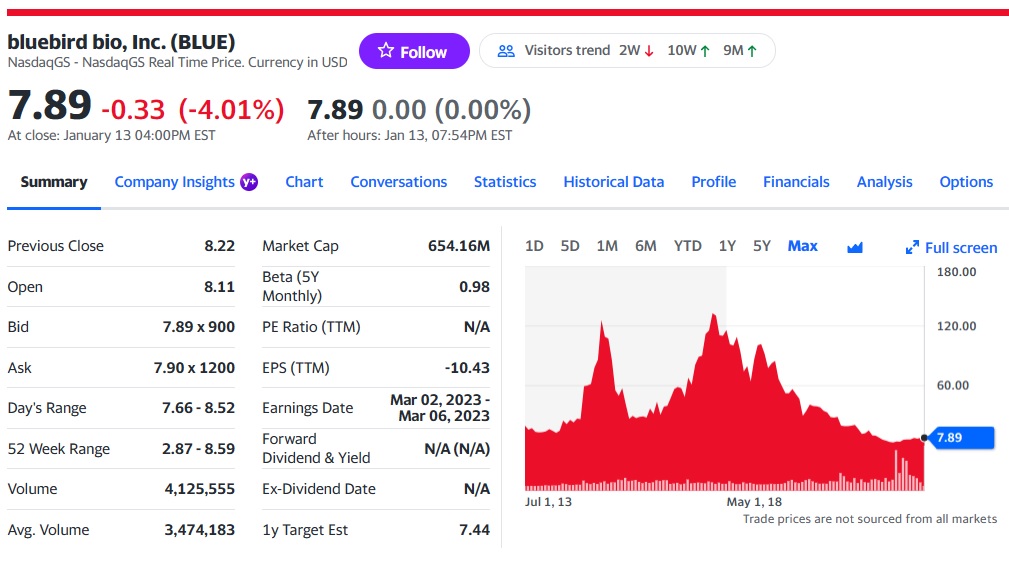
Task: Click the Visitors trend people icon
Action: [x=506, y=51]
